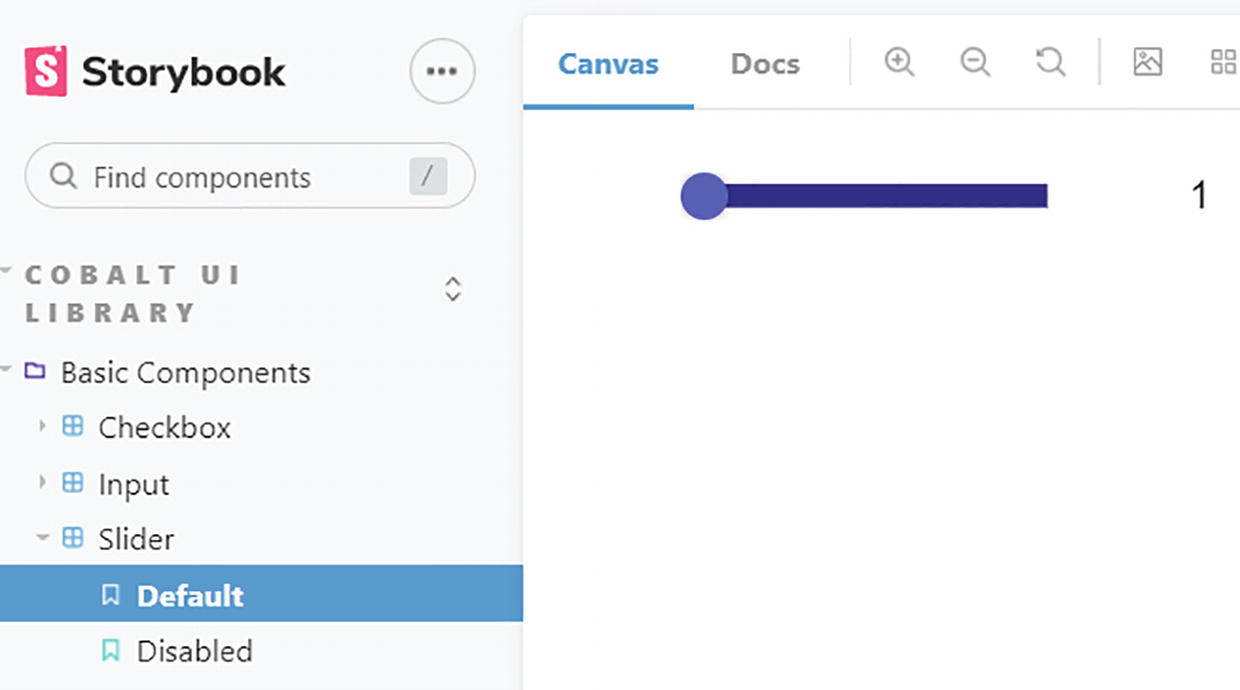This screenshot has width=1240, height=690.
Task: Click the zoom in magnifier icon
Action: click(x=899, y=62)
